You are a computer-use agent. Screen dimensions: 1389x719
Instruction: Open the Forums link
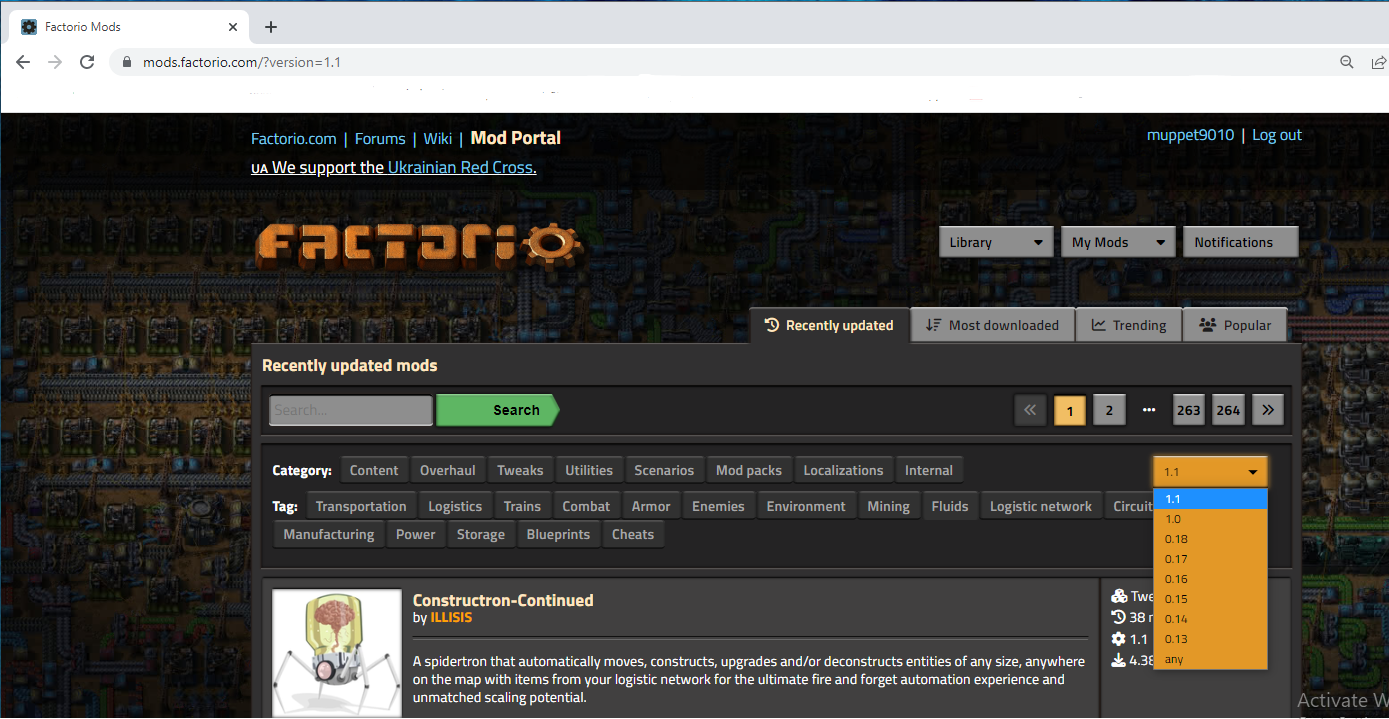[380, 138]
